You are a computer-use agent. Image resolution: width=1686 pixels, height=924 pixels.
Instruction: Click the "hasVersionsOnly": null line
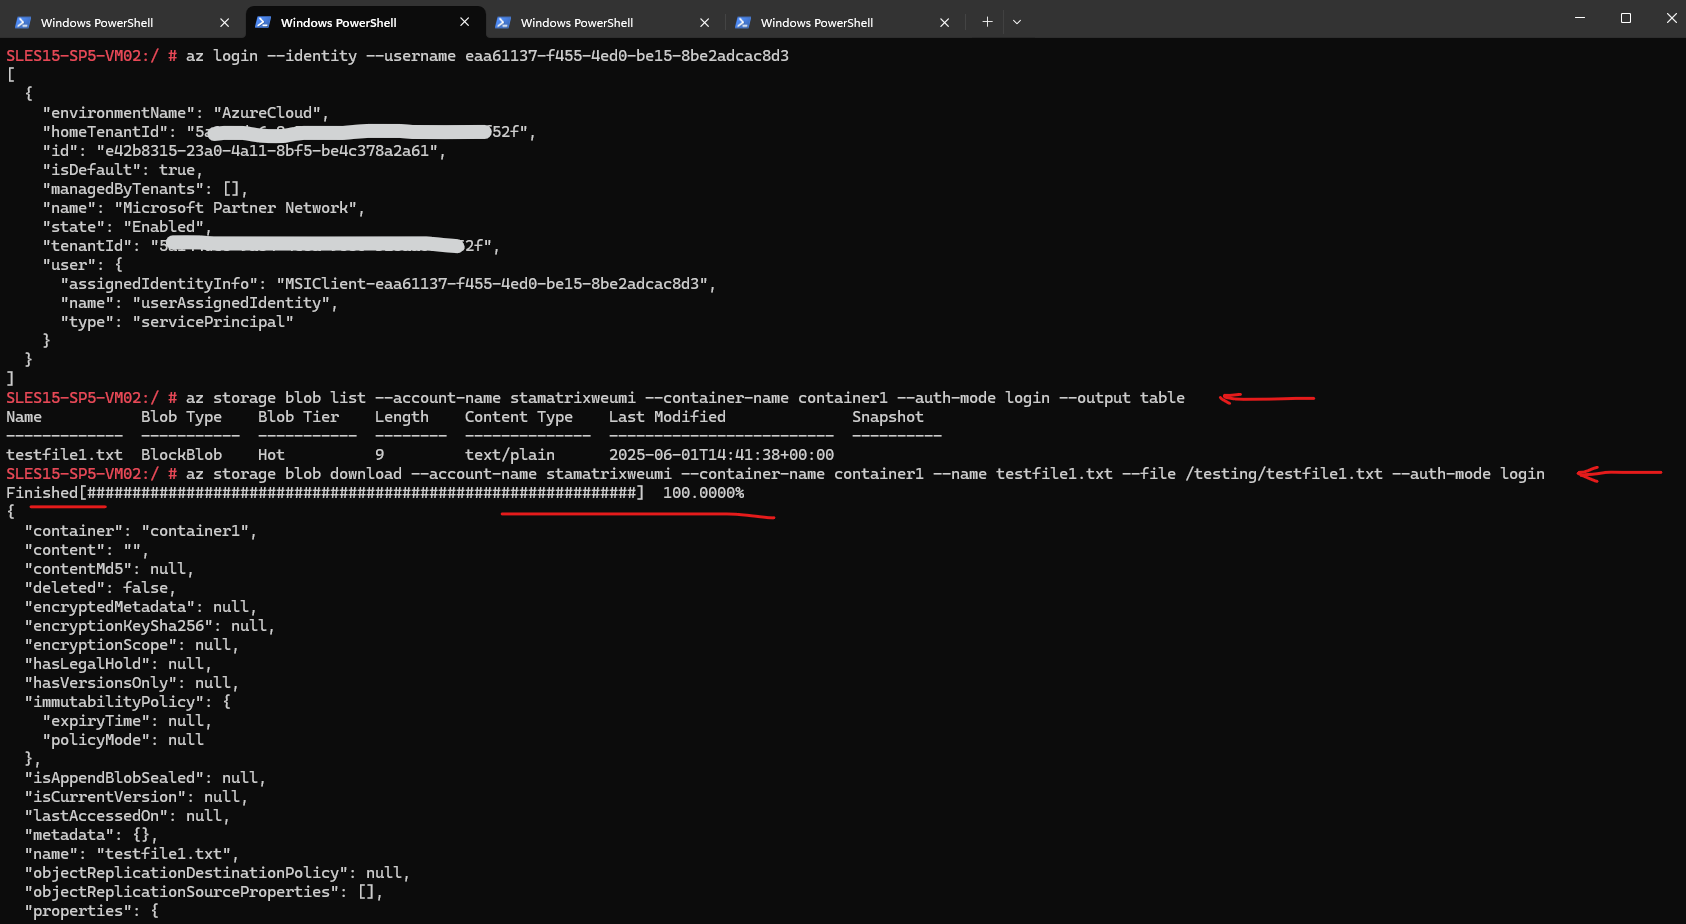131,683
